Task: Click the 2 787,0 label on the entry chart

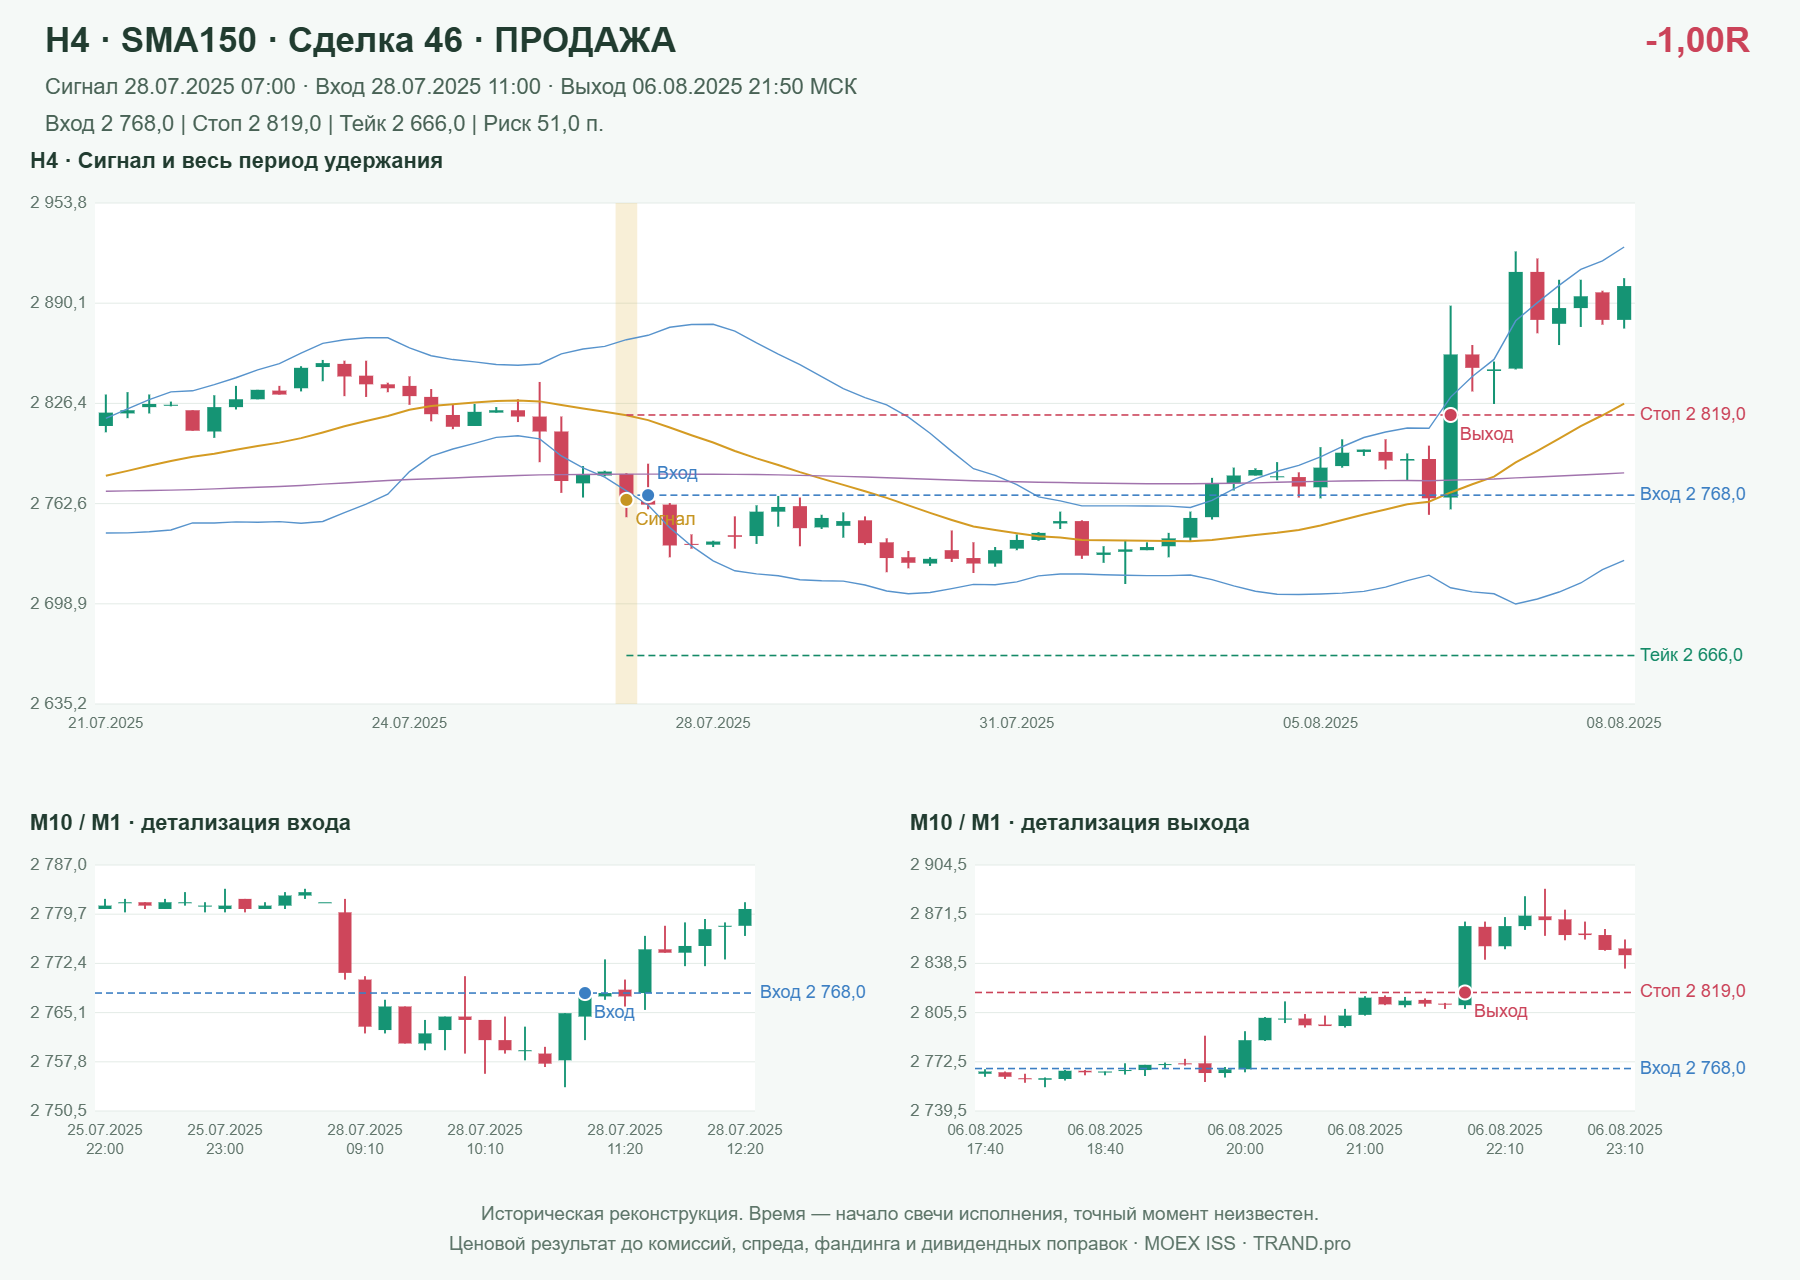Action: tap(58, 865)
